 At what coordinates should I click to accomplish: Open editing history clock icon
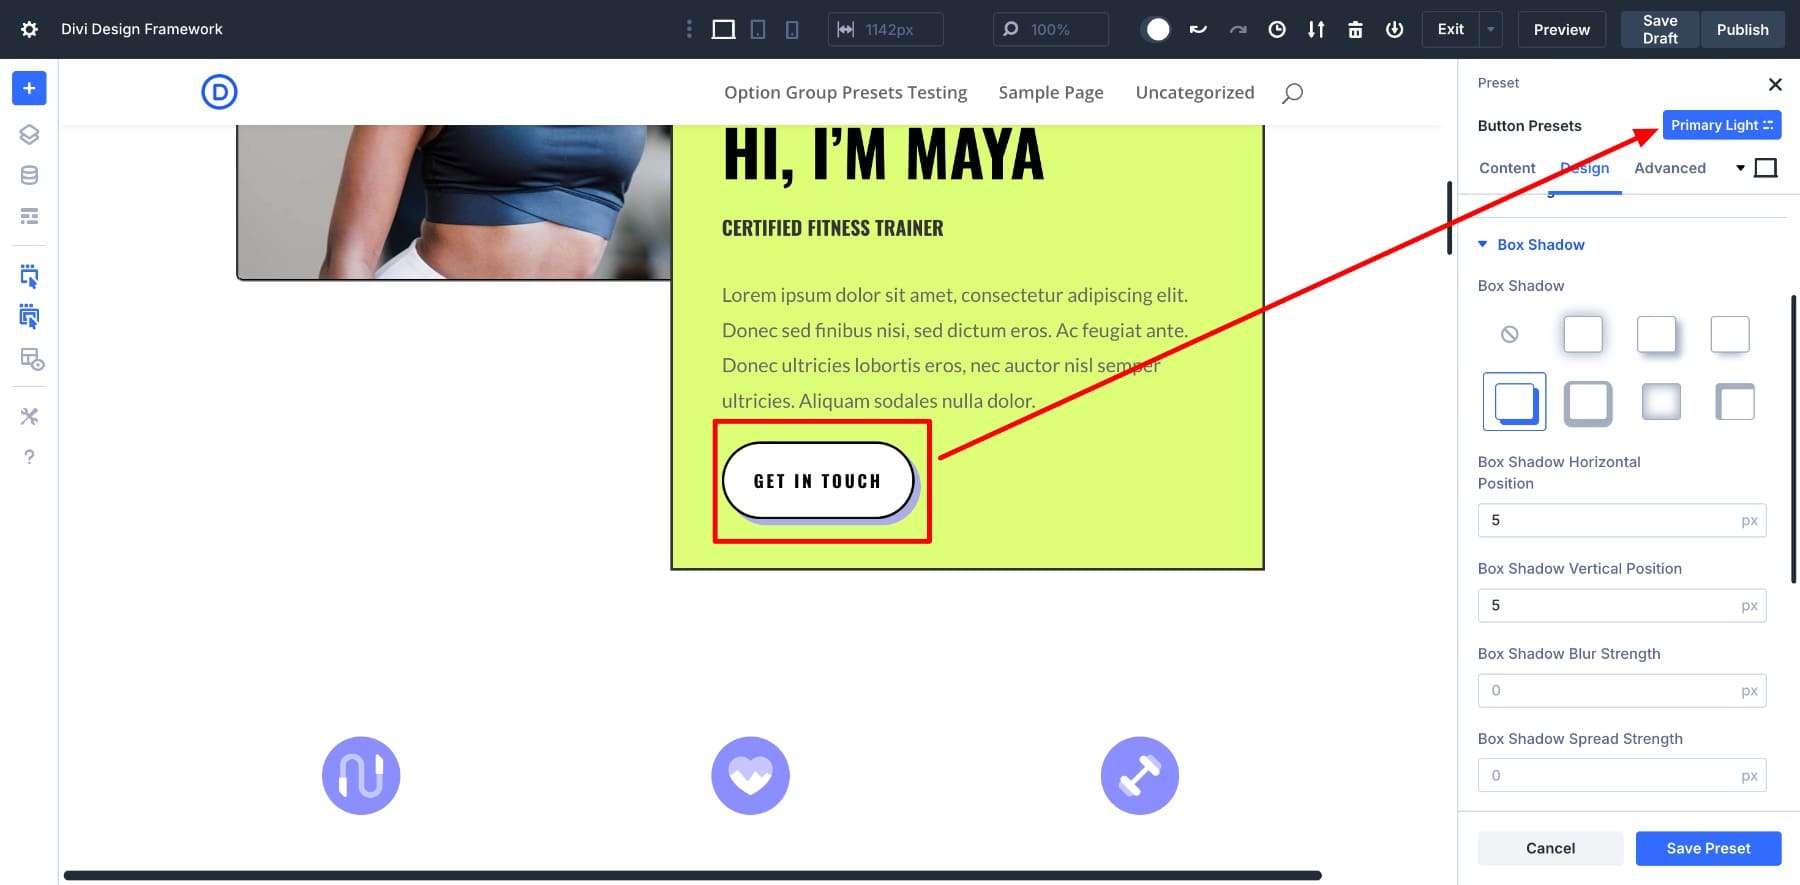coord(1277,29)
